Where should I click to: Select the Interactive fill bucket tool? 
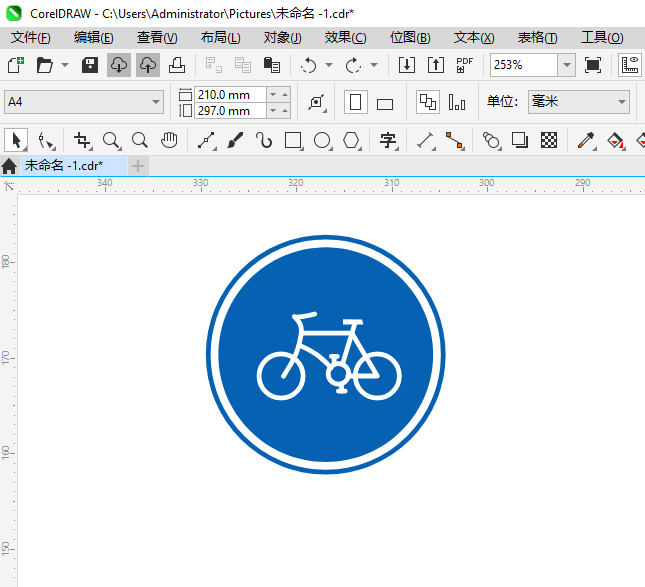pyautogui.click(x=615, y=141)
